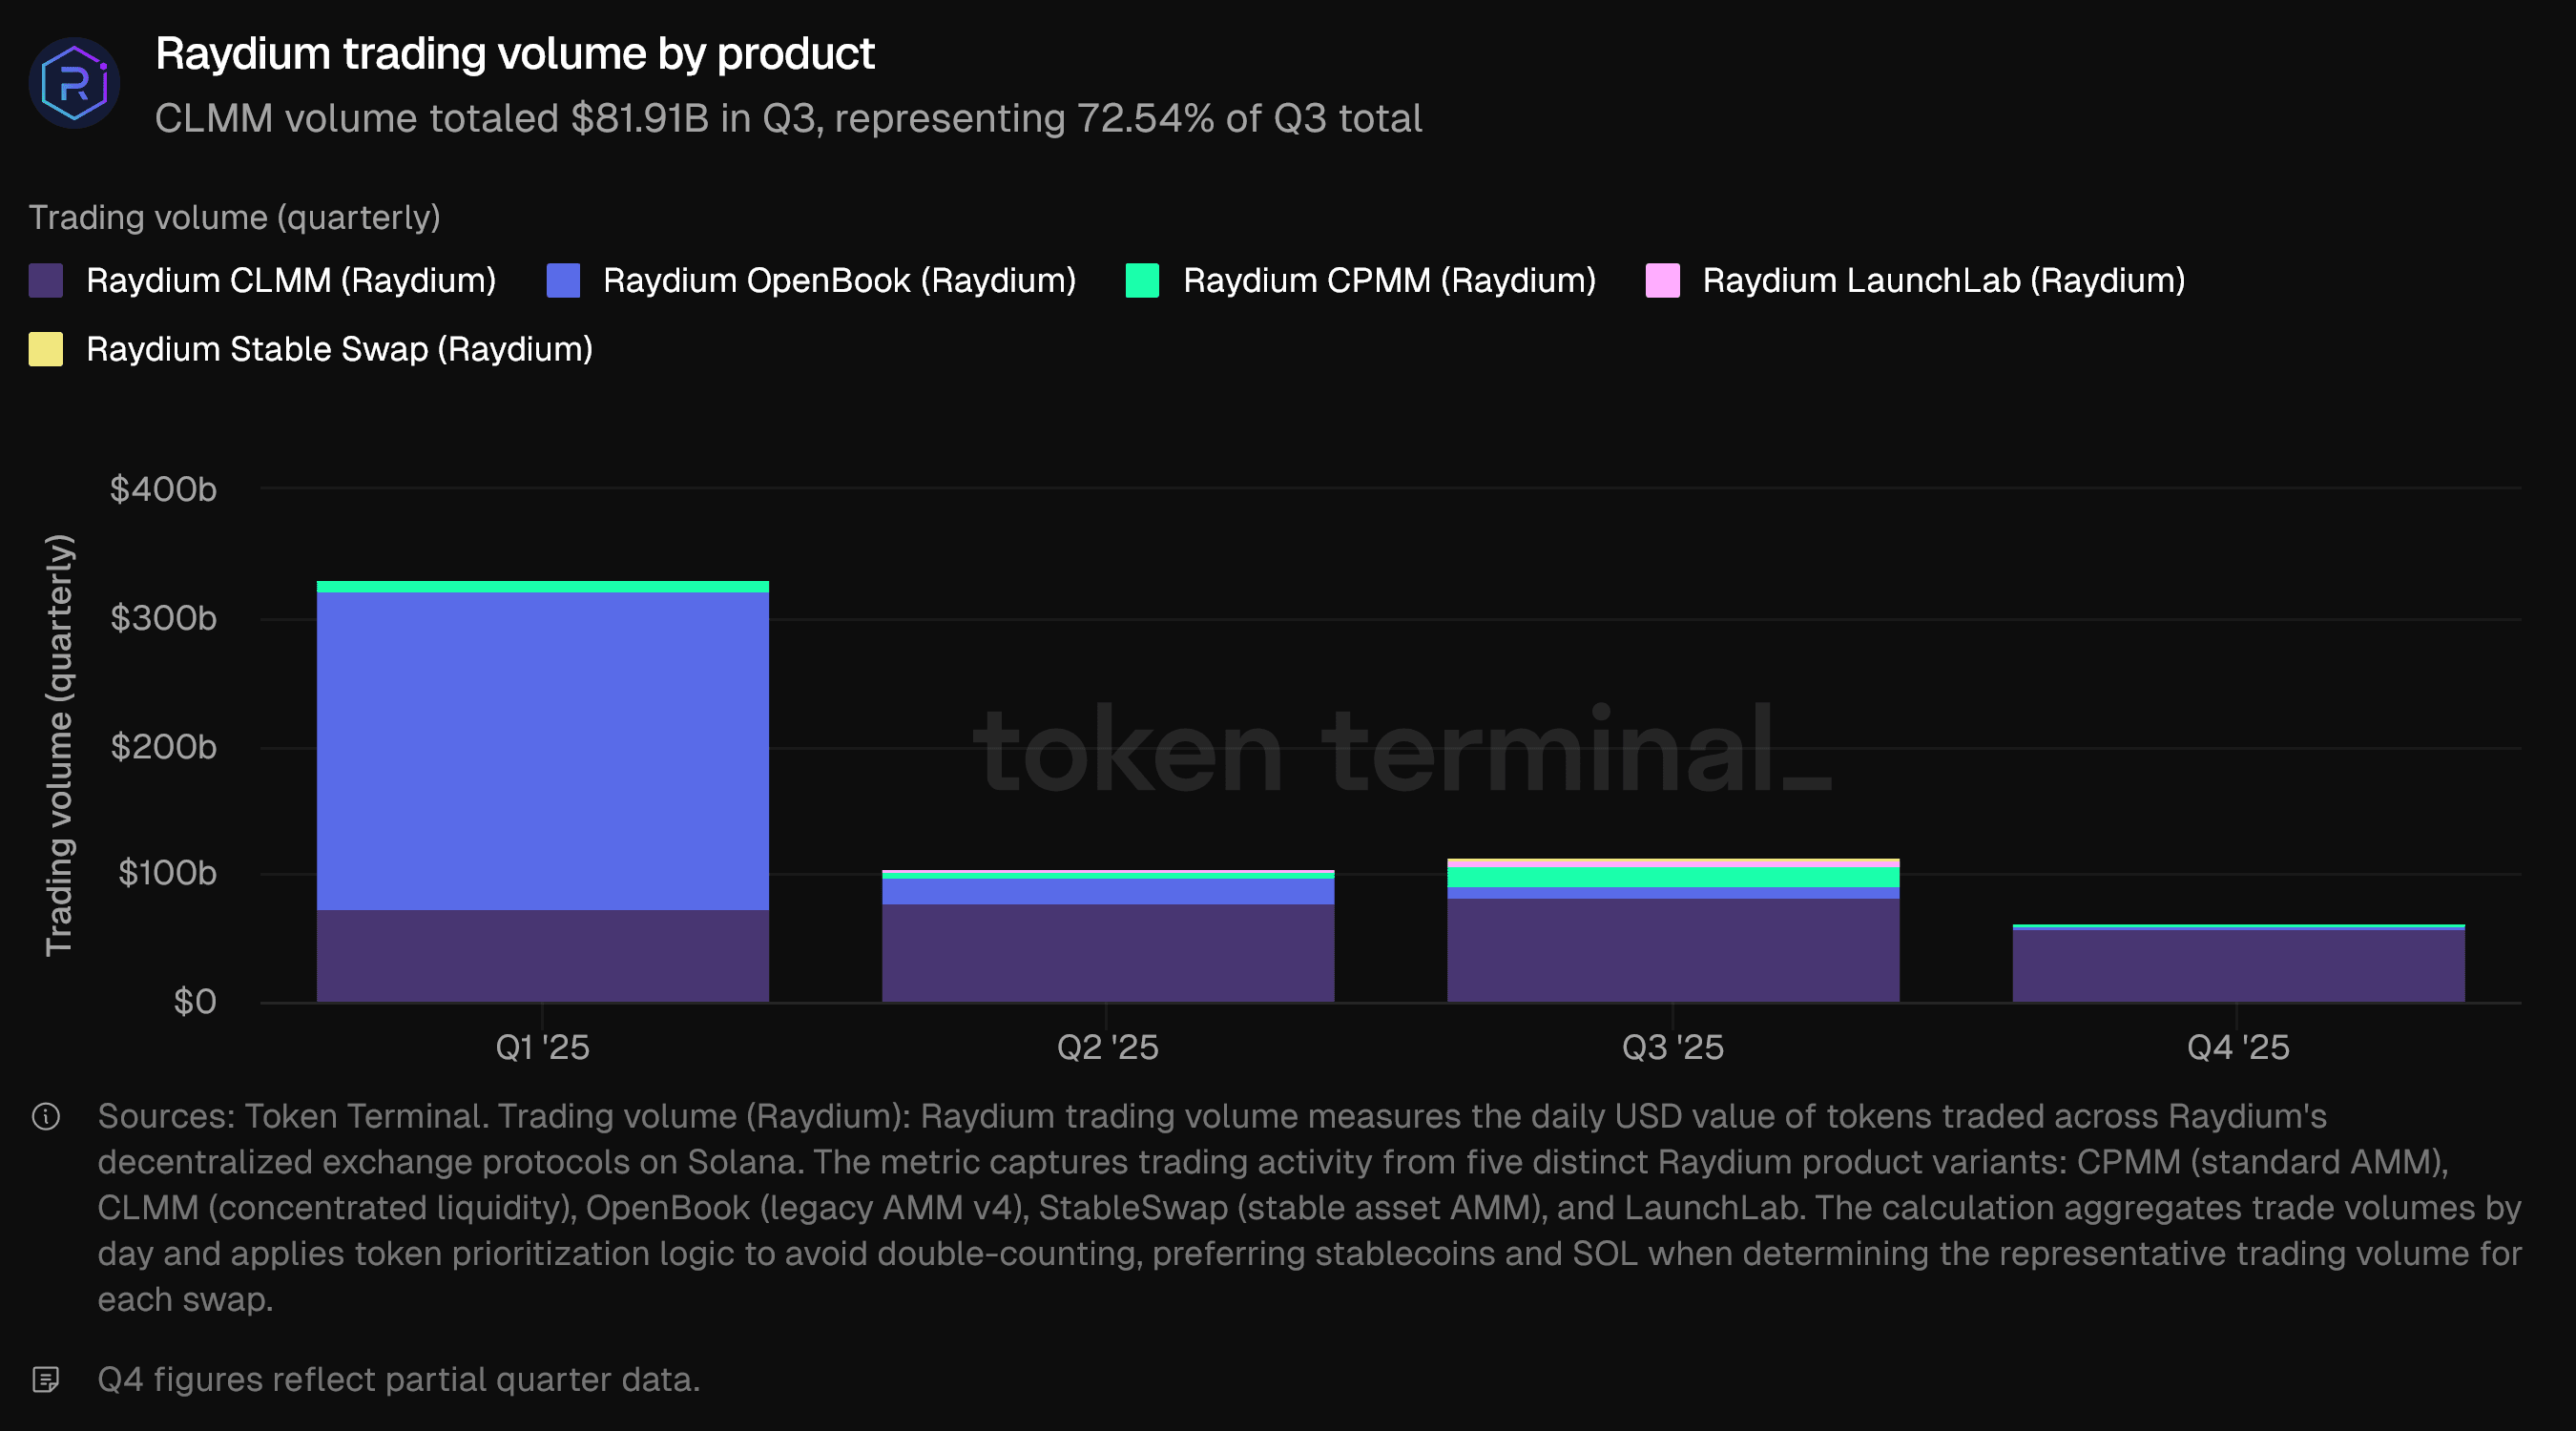The height and width of the screenshot is (1431, 2576).
Task: Click the Q1 '25 x-axis label
Action: [x=543, y=1047]
